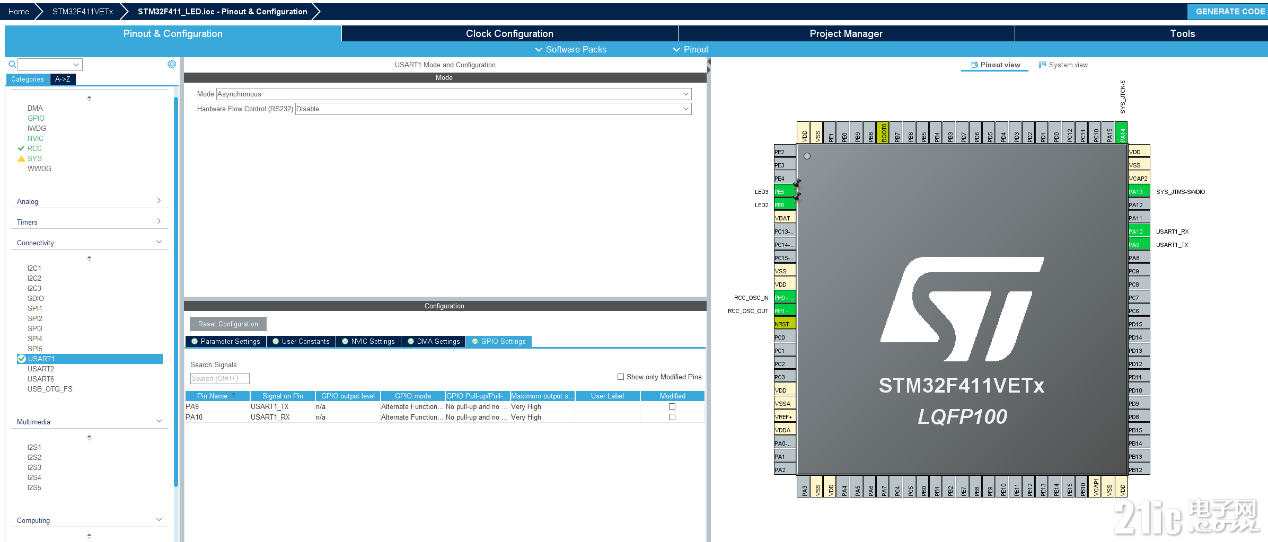This screenshot has height=542, width=1268.
Task: Select USB_OTG_FS peripheral
Action: coord(49,389)
